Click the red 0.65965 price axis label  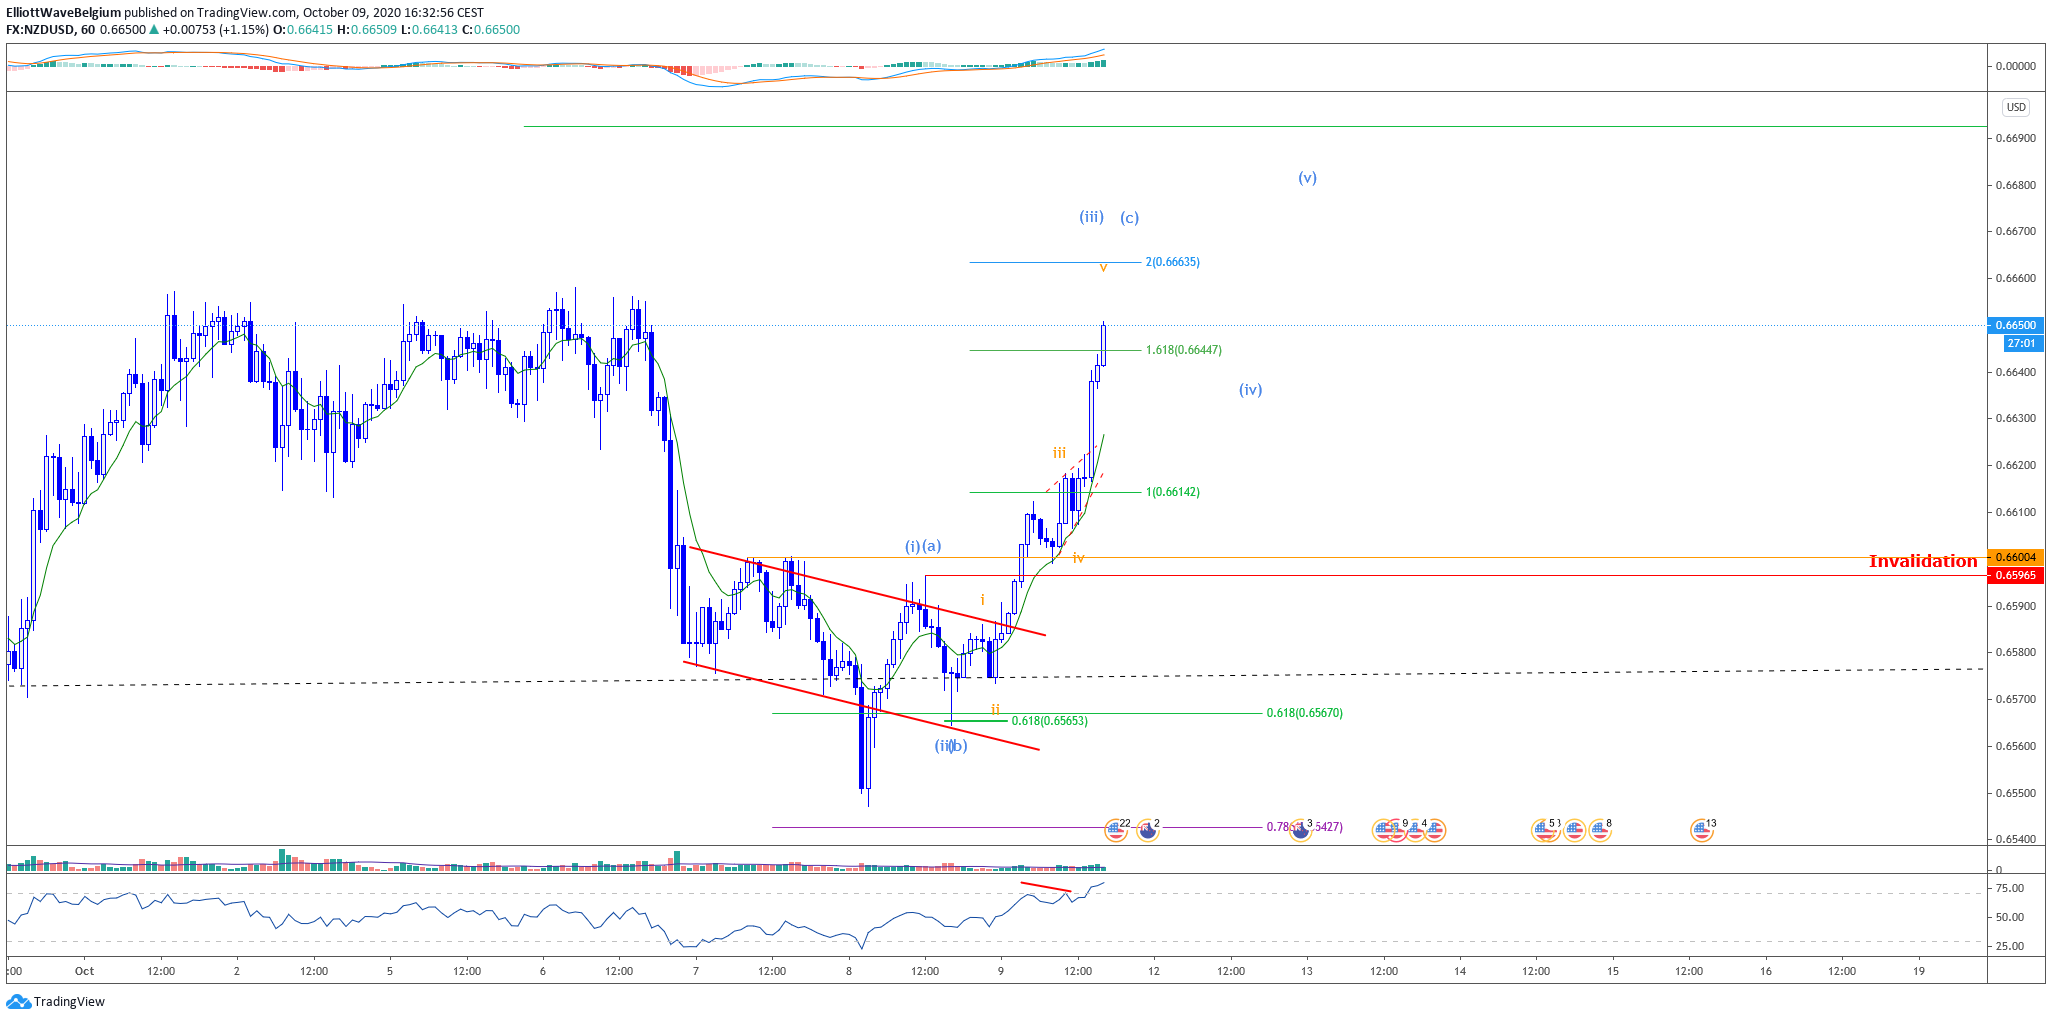tap(2014, 575)
